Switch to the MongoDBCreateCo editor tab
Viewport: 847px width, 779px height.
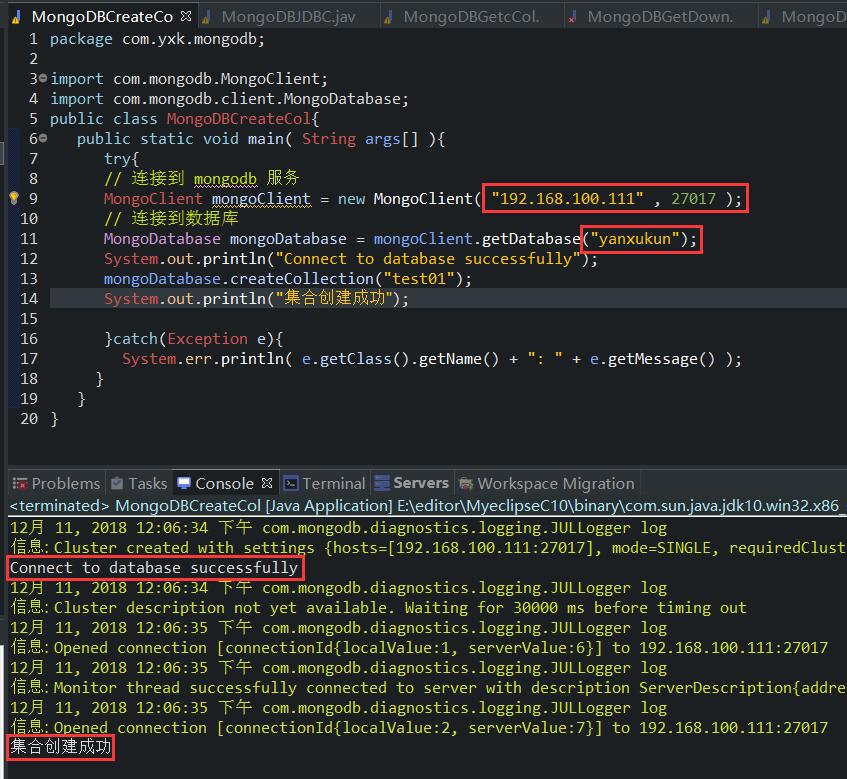coord(102,17)
